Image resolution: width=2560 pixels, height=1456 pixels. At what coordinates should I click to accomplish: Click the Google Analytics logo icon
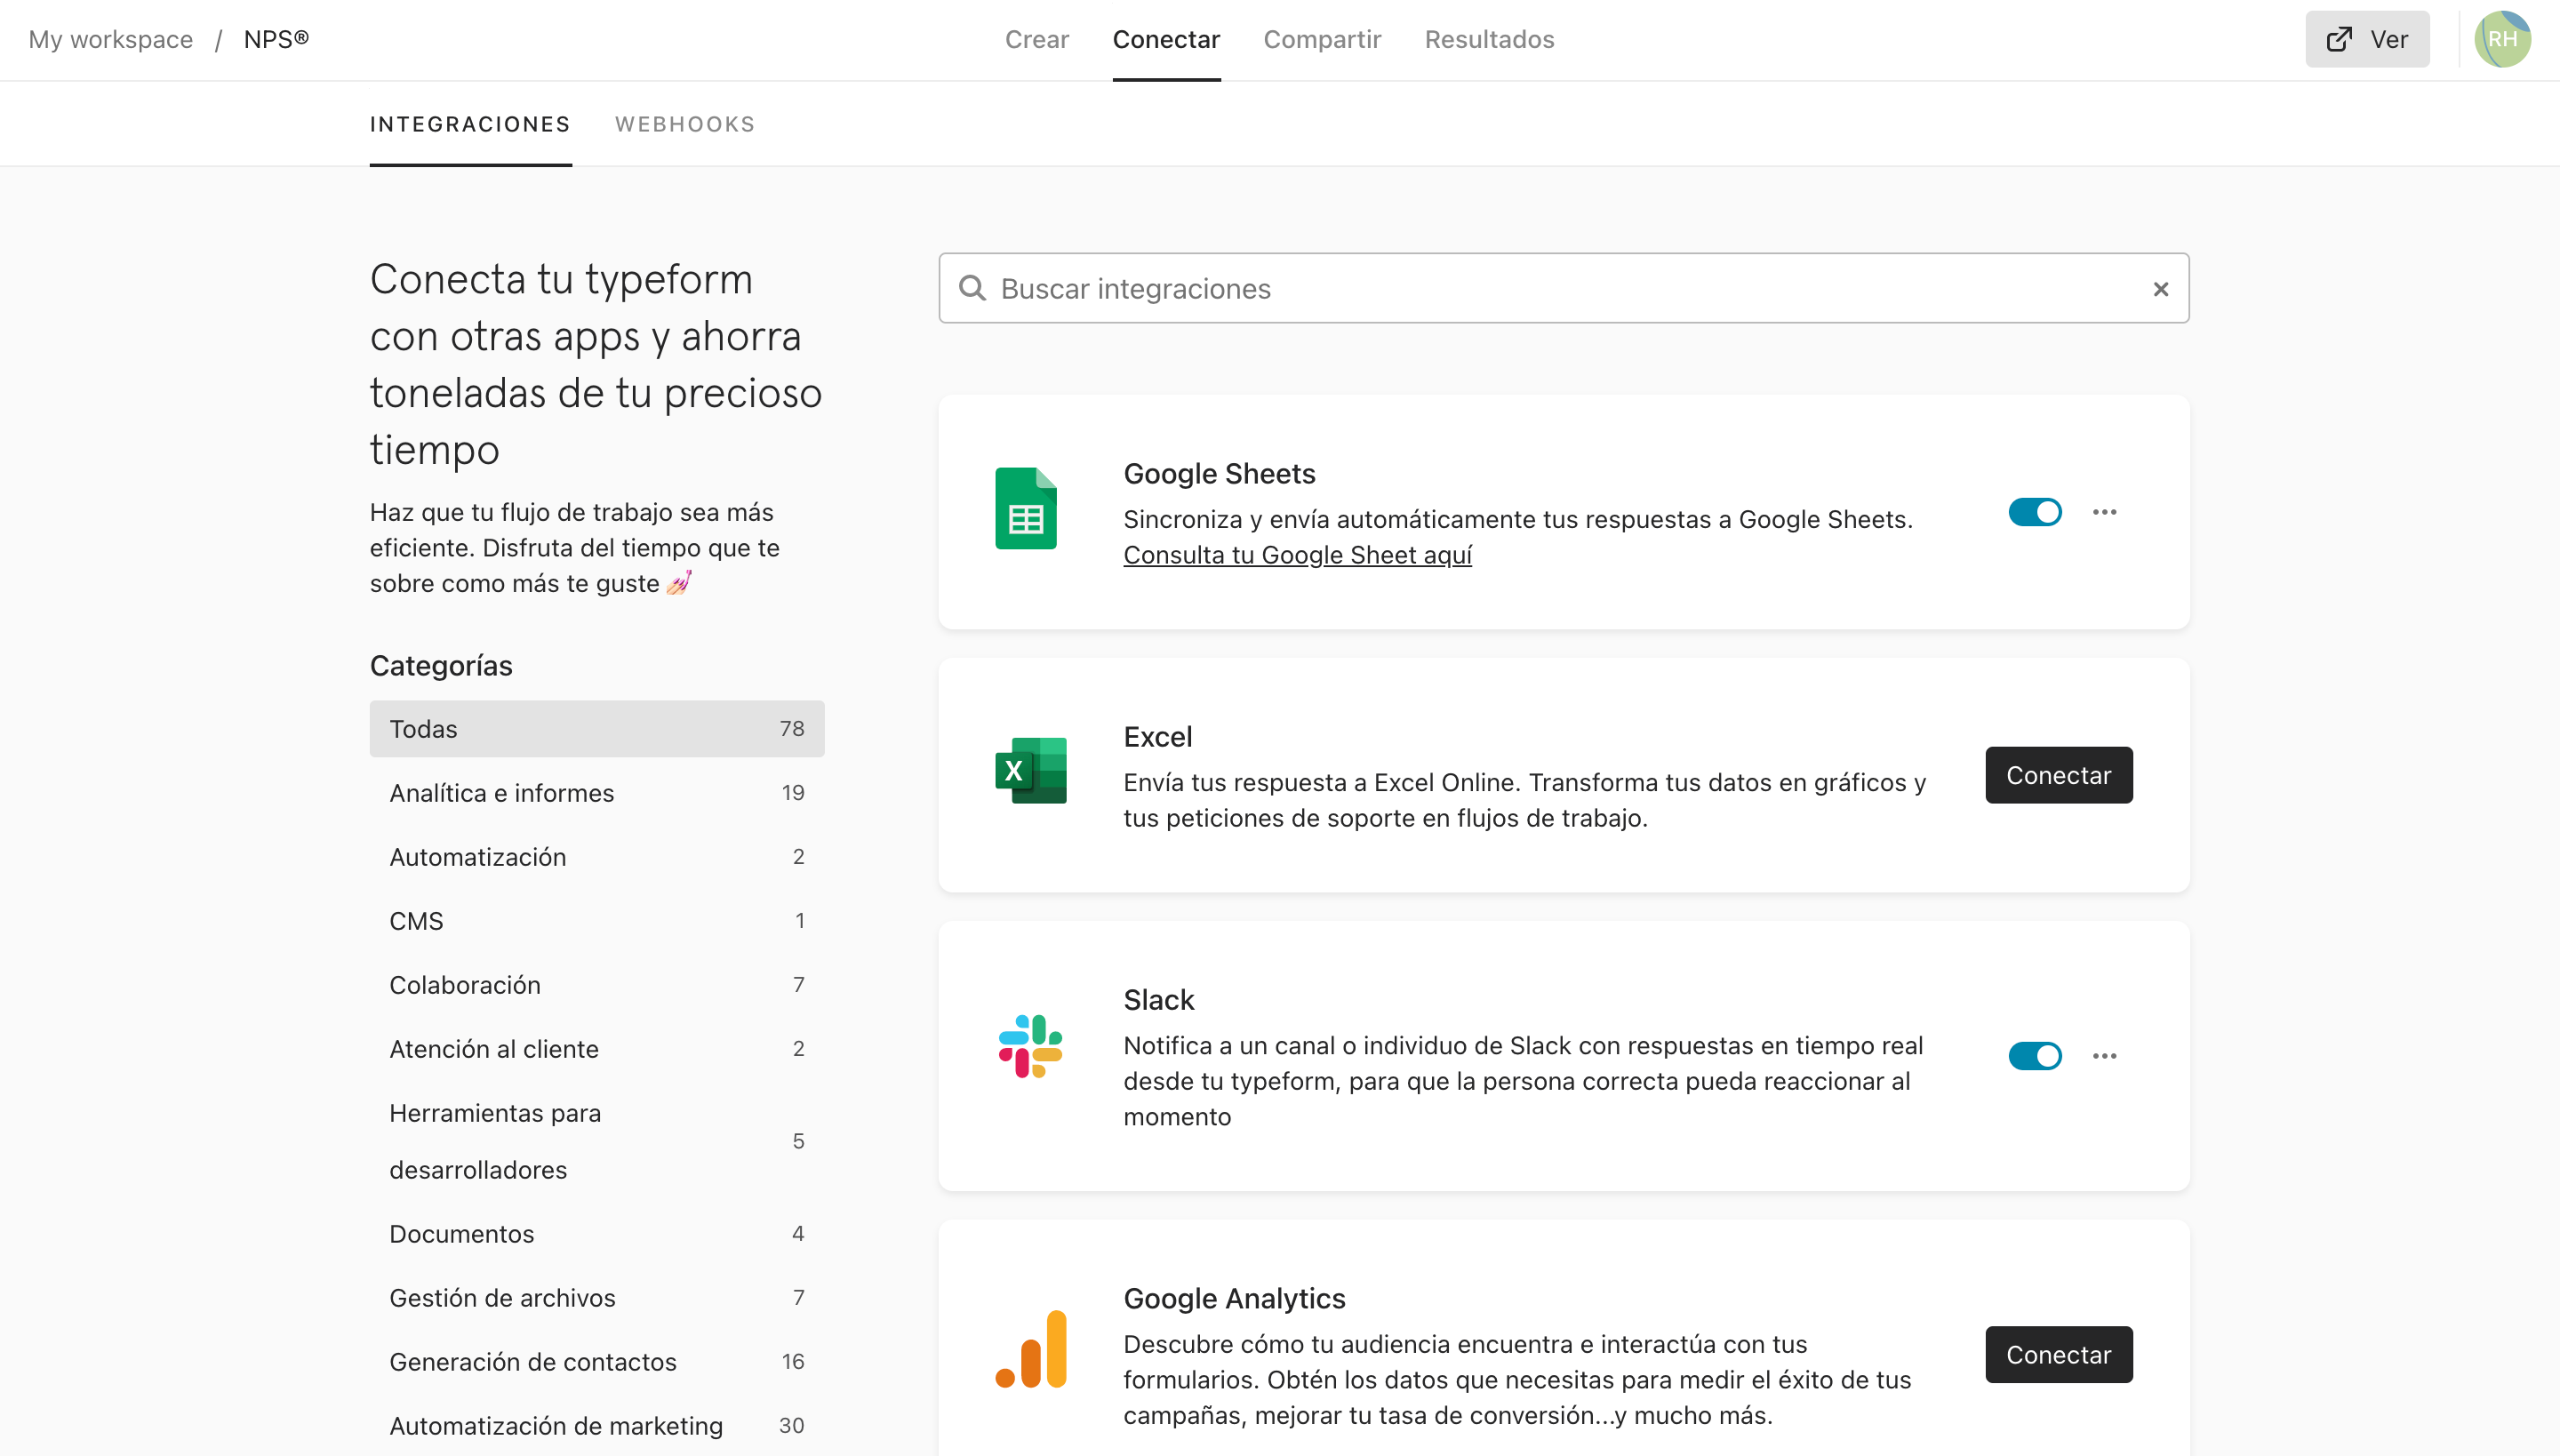coord(1030,1349)
